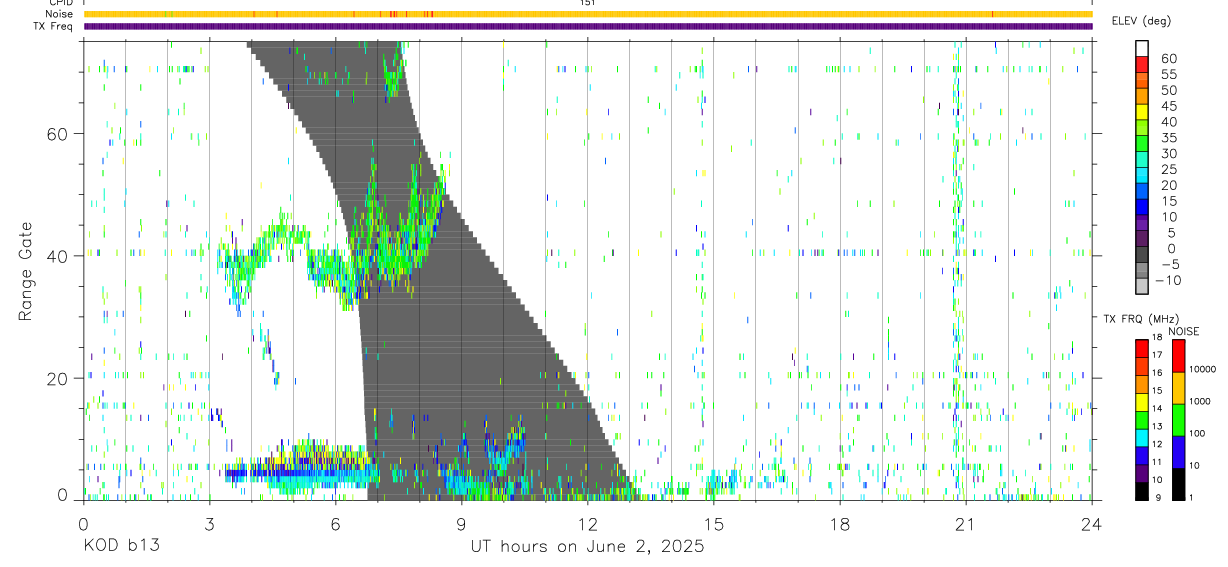
Task: Click the x-axis tick label '12'
Action: 587,522
